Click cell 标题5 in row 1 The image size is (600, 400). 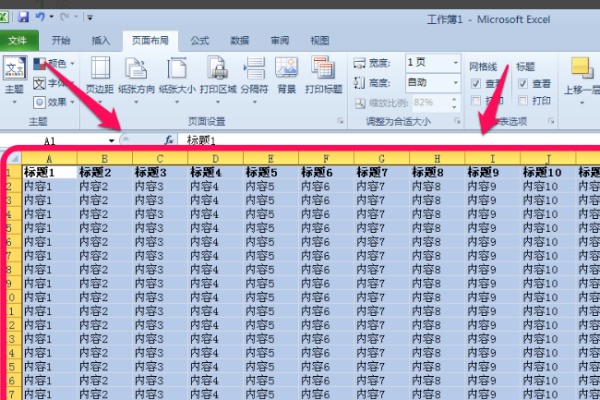pyautogui.click(x=271, y=172)
